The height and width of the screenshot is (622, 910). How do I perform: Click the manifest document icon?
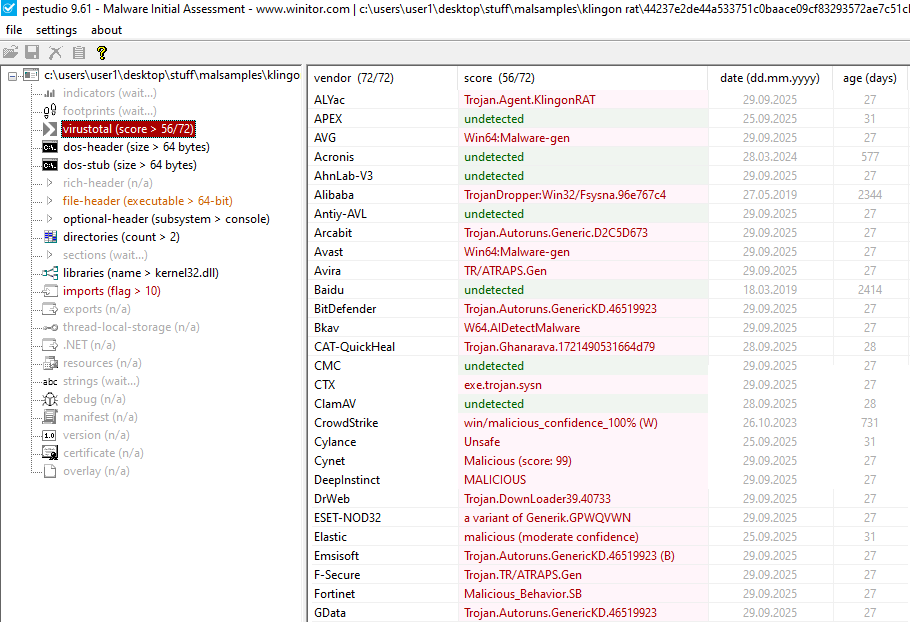50,417
